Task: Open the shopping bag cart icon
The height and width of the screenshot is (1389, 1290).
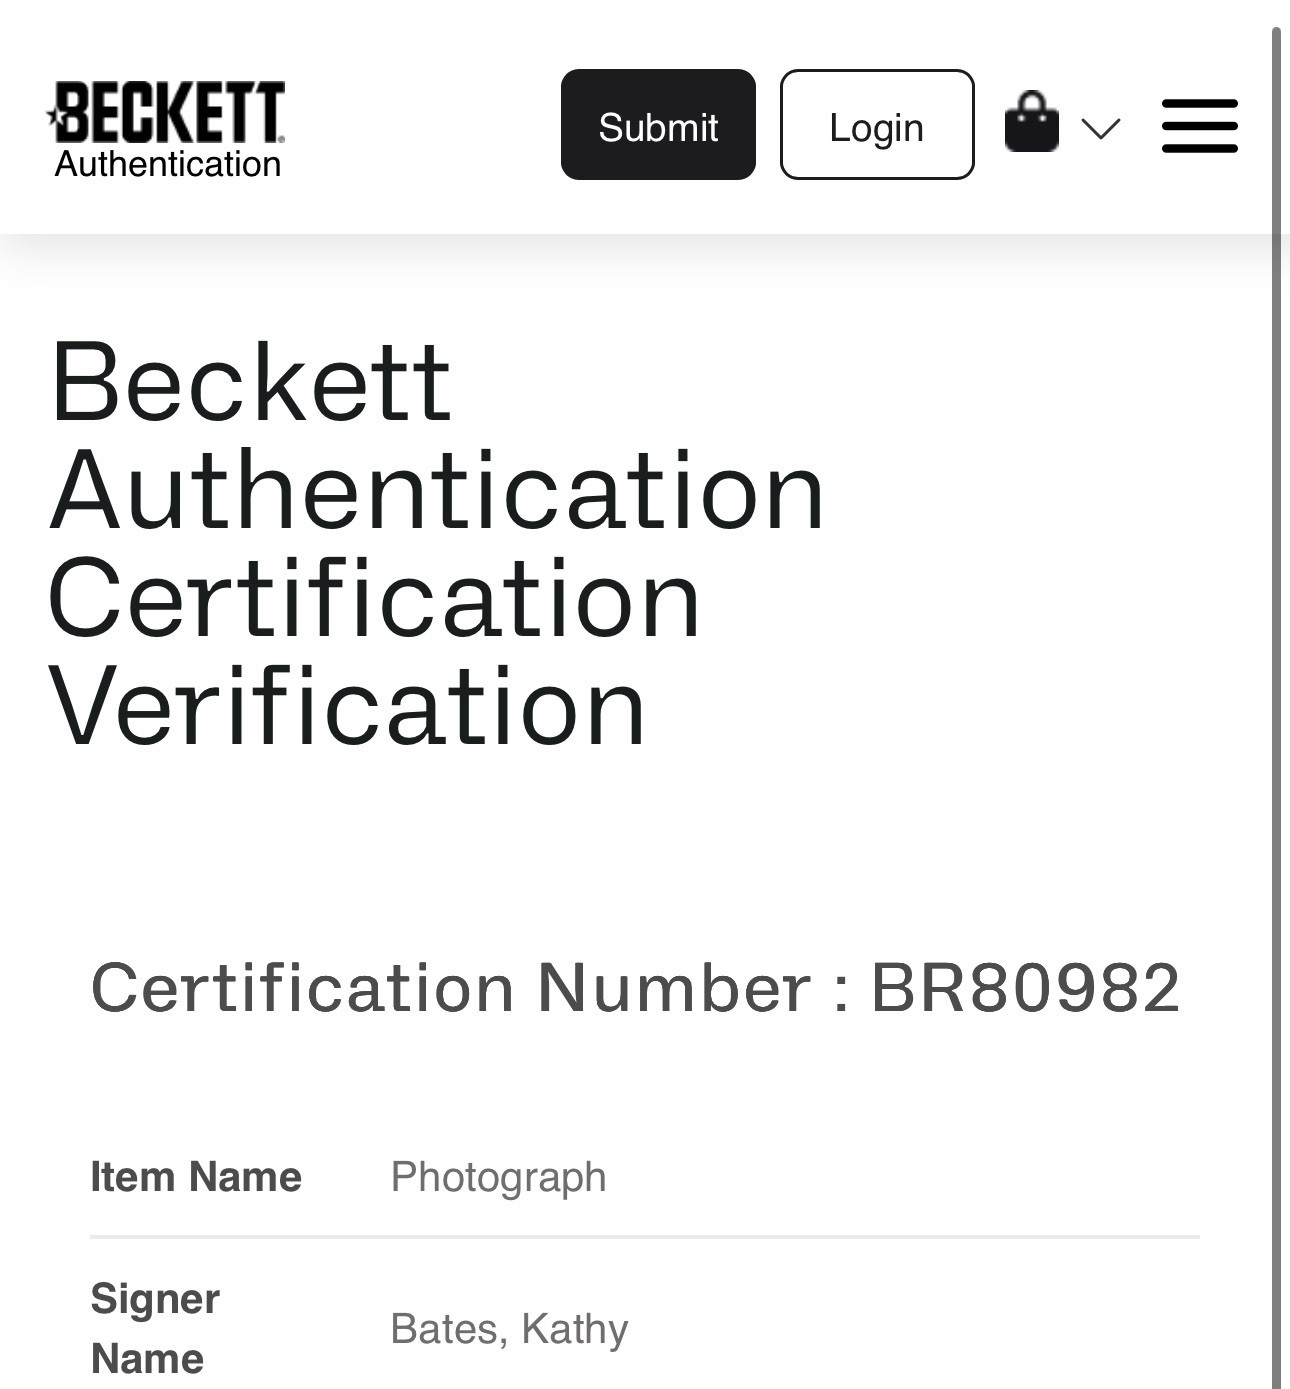Action: point(1031,122)
